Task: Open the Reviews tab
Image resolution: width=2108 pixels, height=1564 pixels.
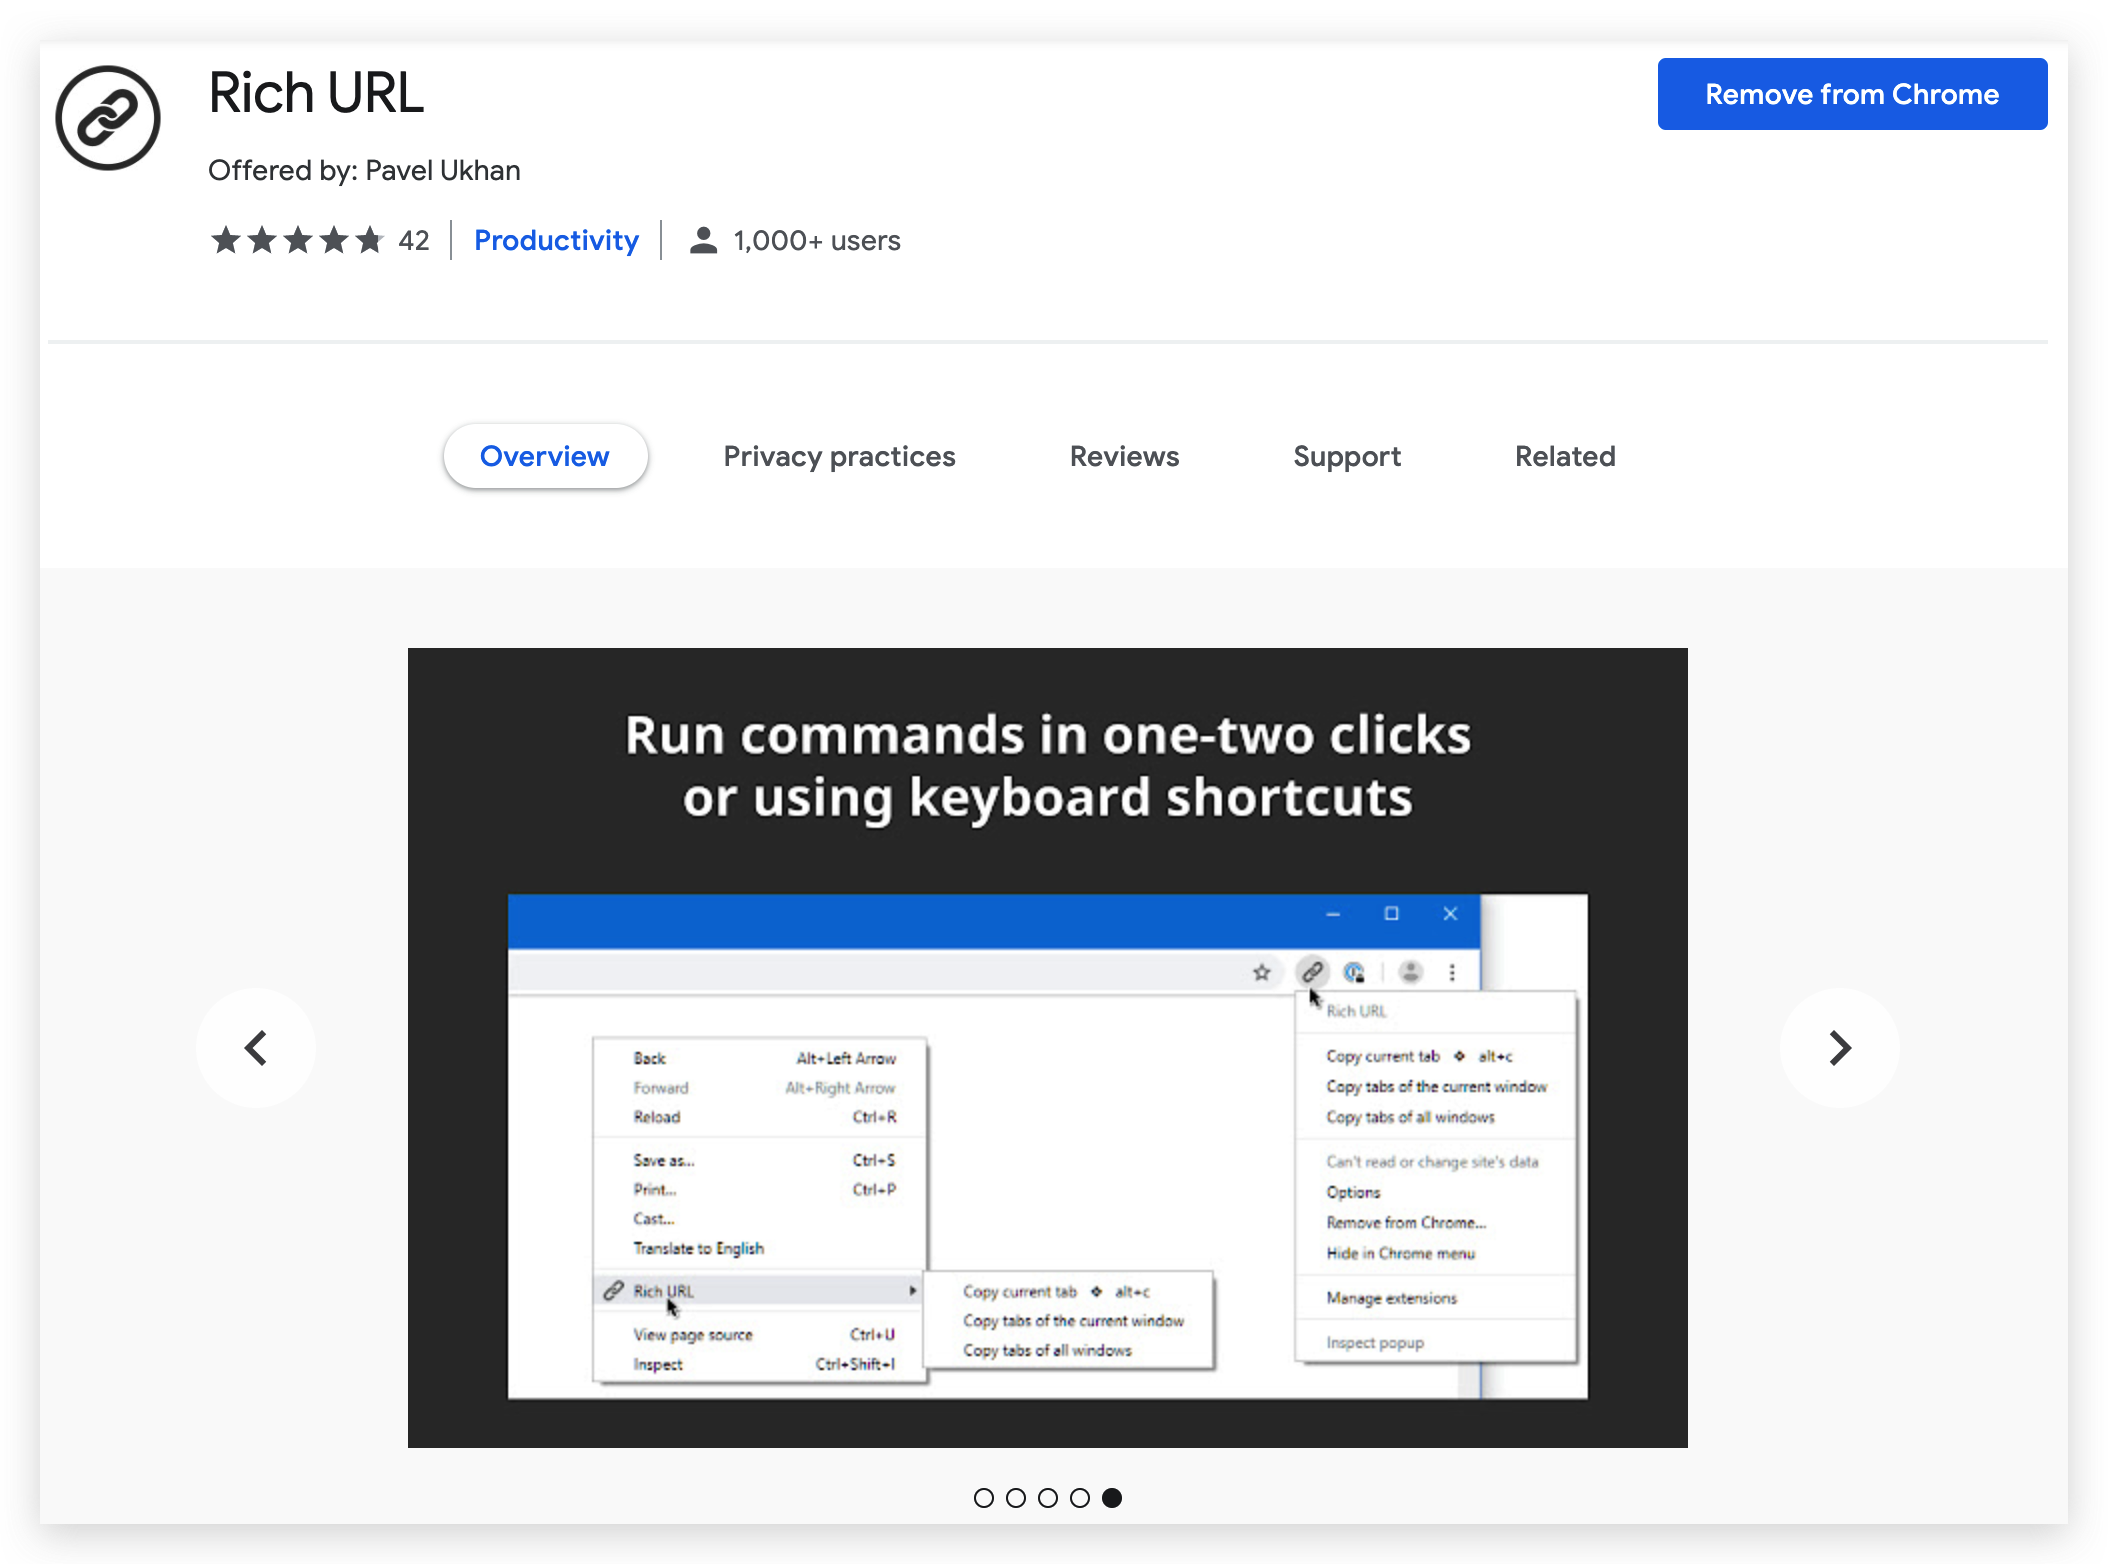Action: pyautogui.click(x=1124, y=456)
